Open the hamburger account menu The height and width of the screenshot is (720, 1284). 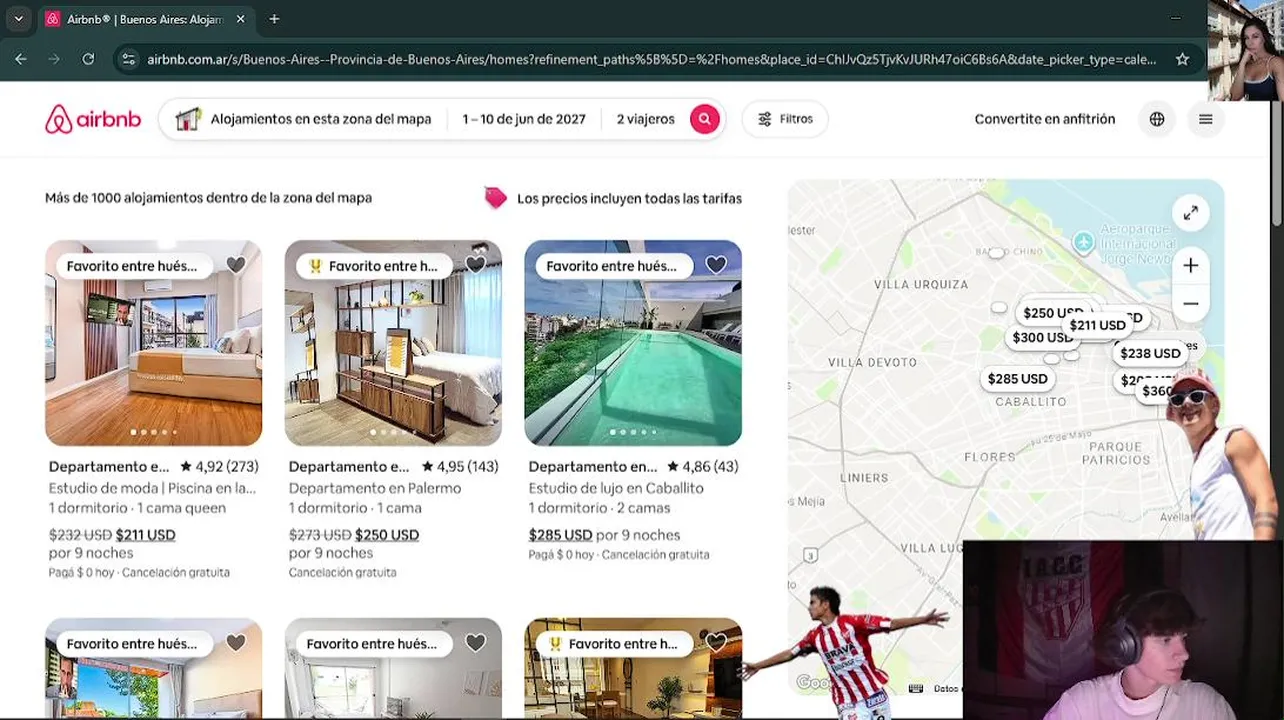pos(1206,119)
